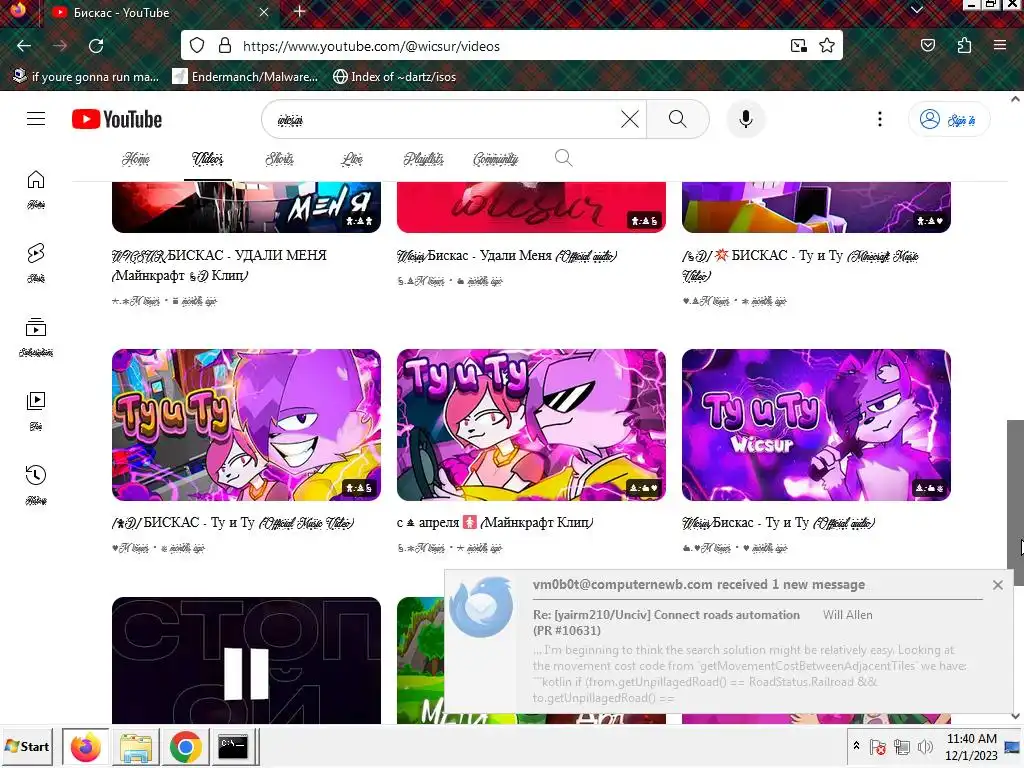
Task: Click the YouTube search text field
Action: pyautogui.click(x=444, y=120)
